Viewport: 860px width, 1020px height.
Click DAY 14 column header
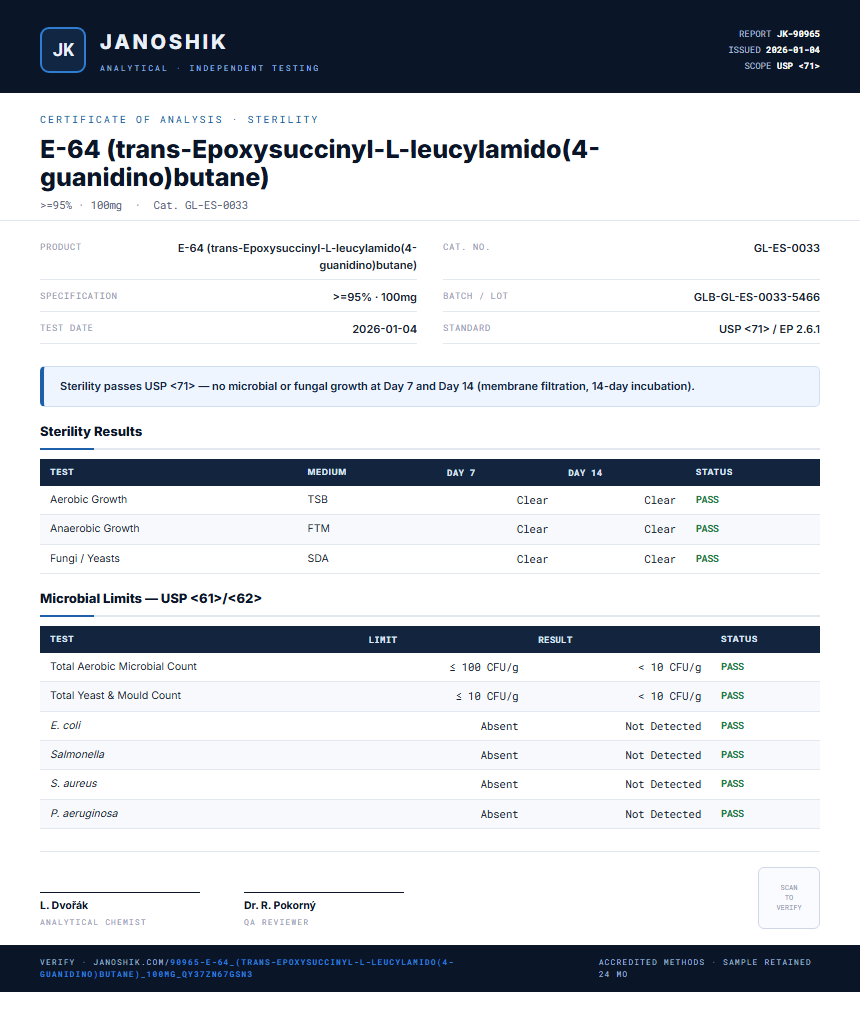(585, 473)
